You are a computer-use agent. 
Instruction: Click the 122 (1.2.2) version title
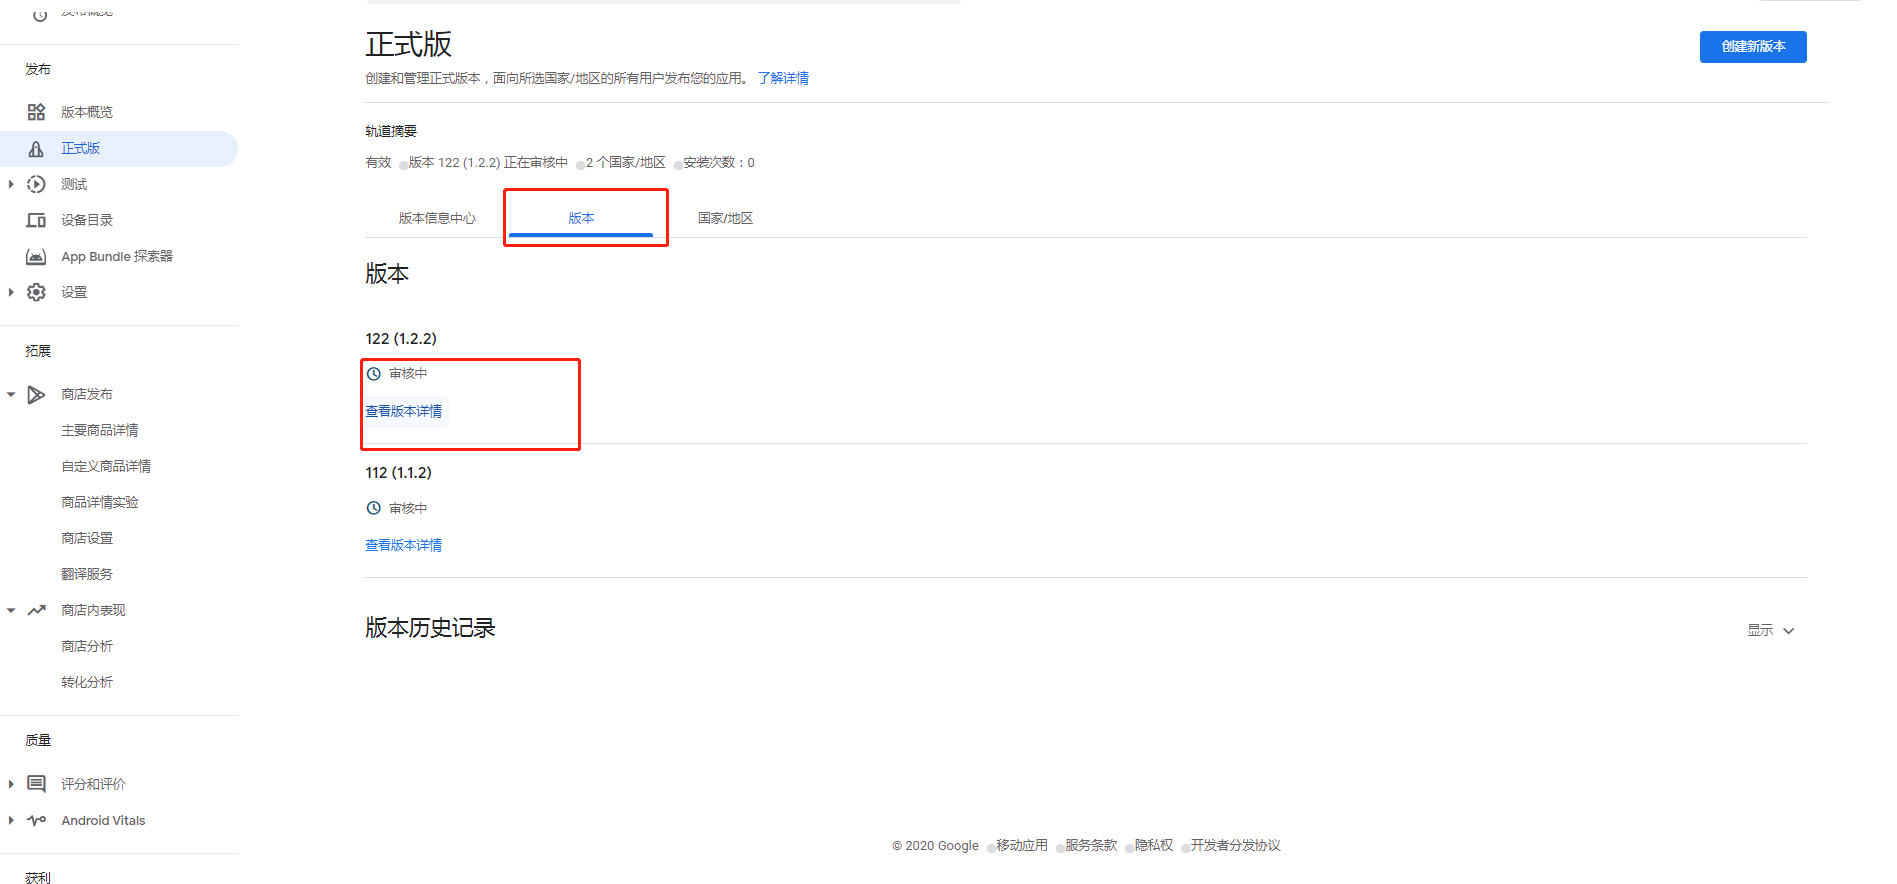tap(401, 339)
